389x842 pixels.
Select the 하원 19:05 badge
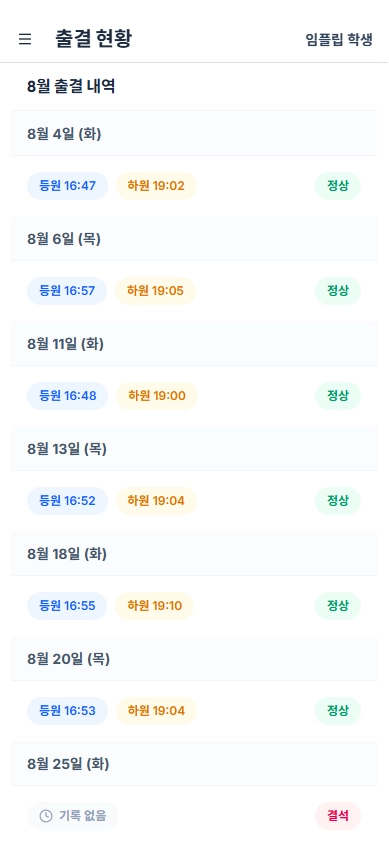tap(156, 291)
